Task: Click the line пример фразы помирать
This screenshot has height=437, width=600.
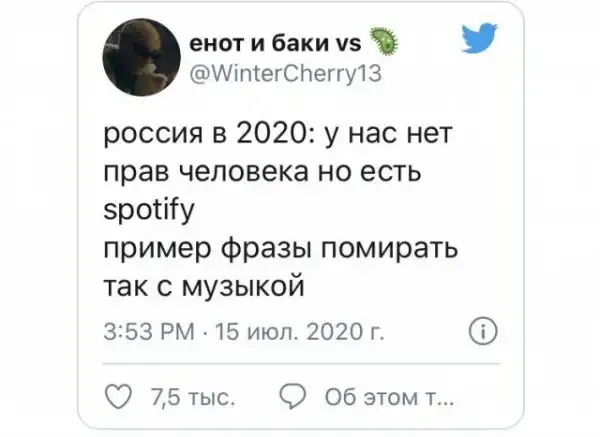Action: coord(281,249)
